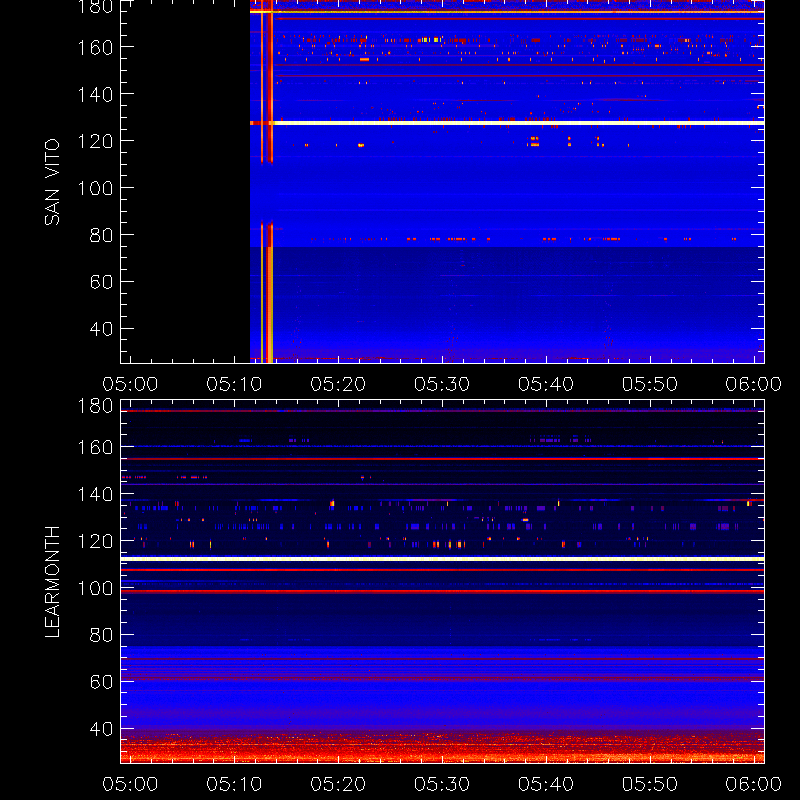Click the 160 frequency label on Learmonth axis

click(95, 447)
